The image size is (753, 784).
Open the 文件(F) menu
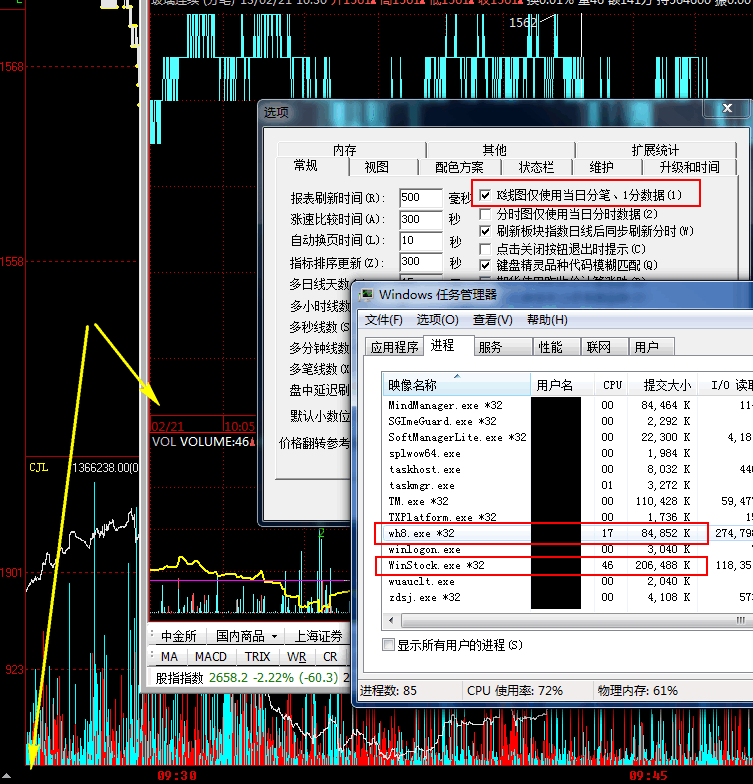pyautogui.click(x=383, y=320)
